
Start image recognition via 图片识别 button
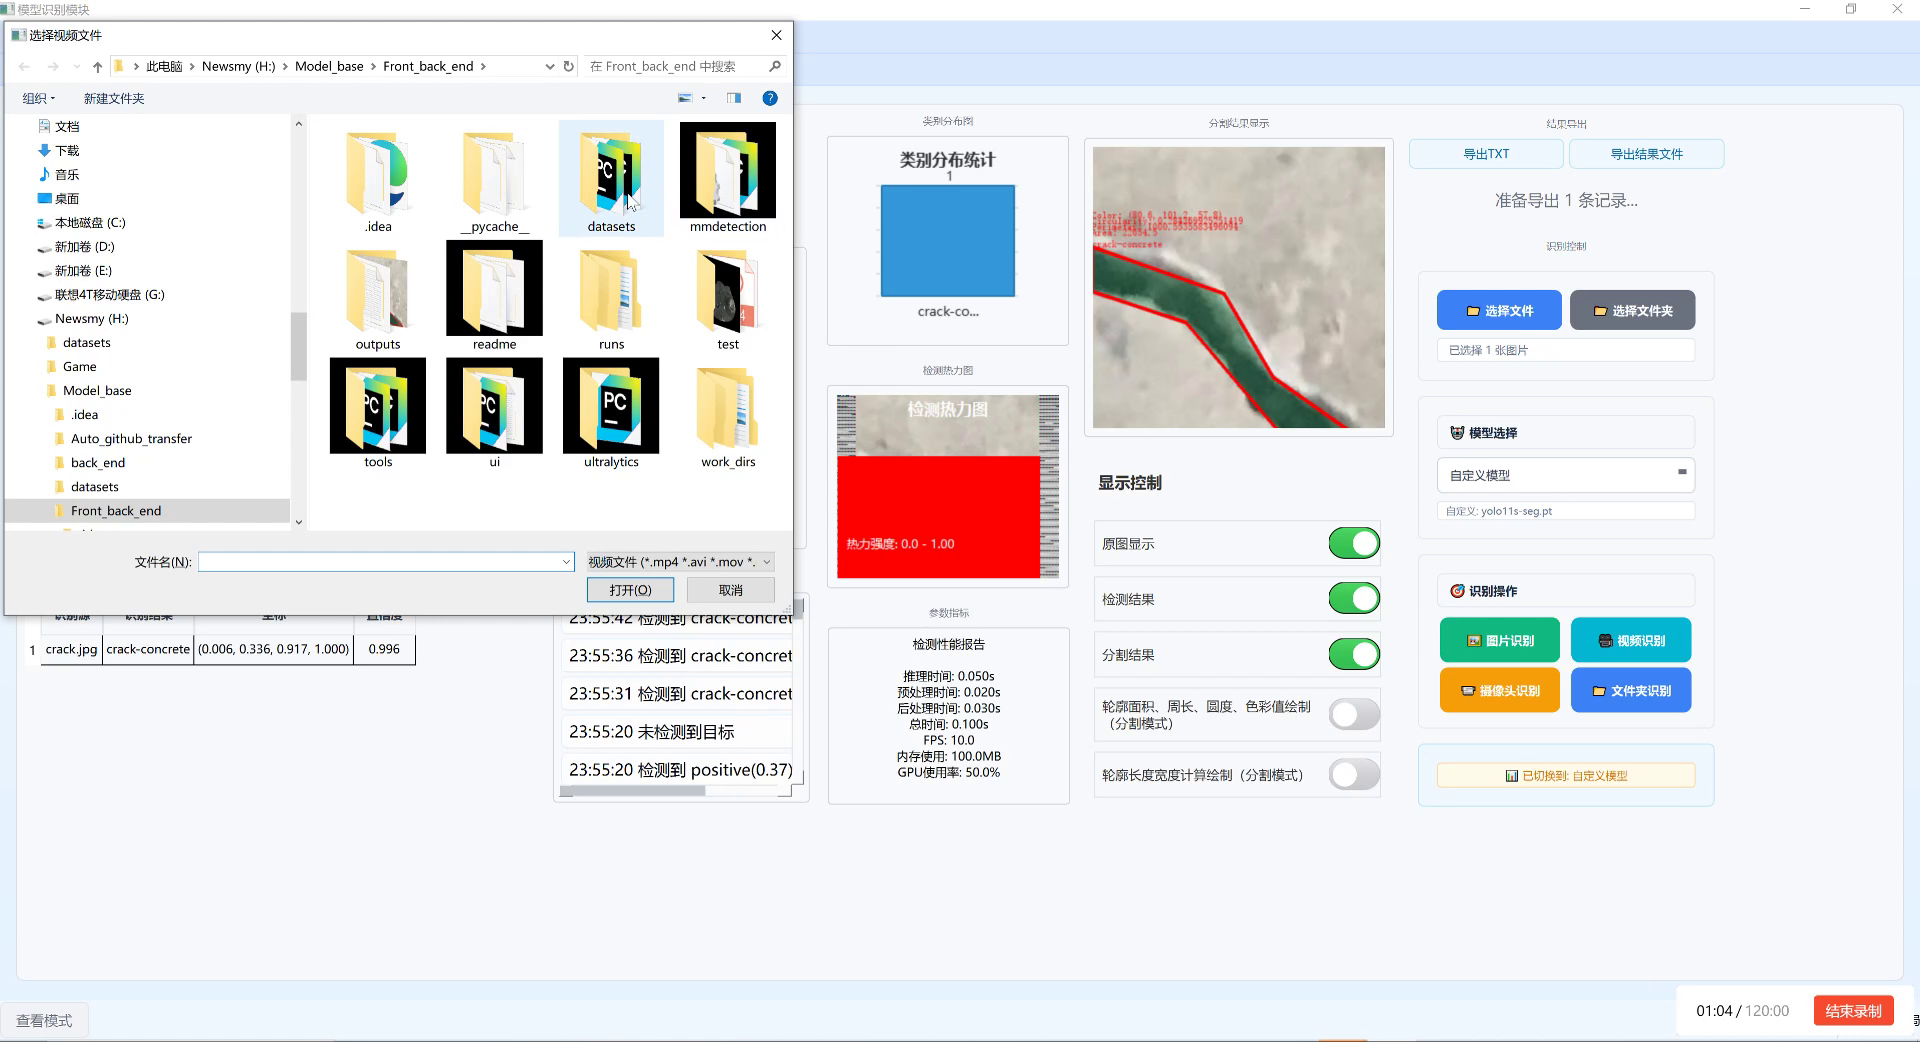1499,639
